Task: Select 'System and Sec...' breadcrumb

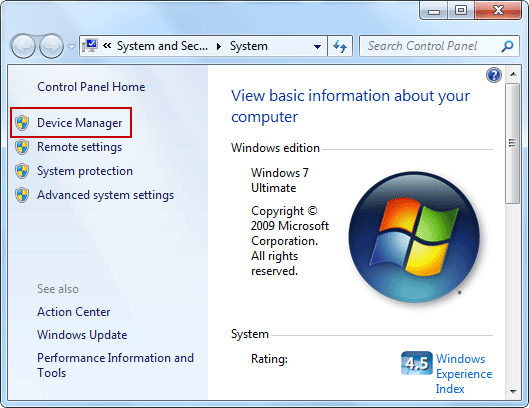Action: pyautogui.click(x=162, y=46)
